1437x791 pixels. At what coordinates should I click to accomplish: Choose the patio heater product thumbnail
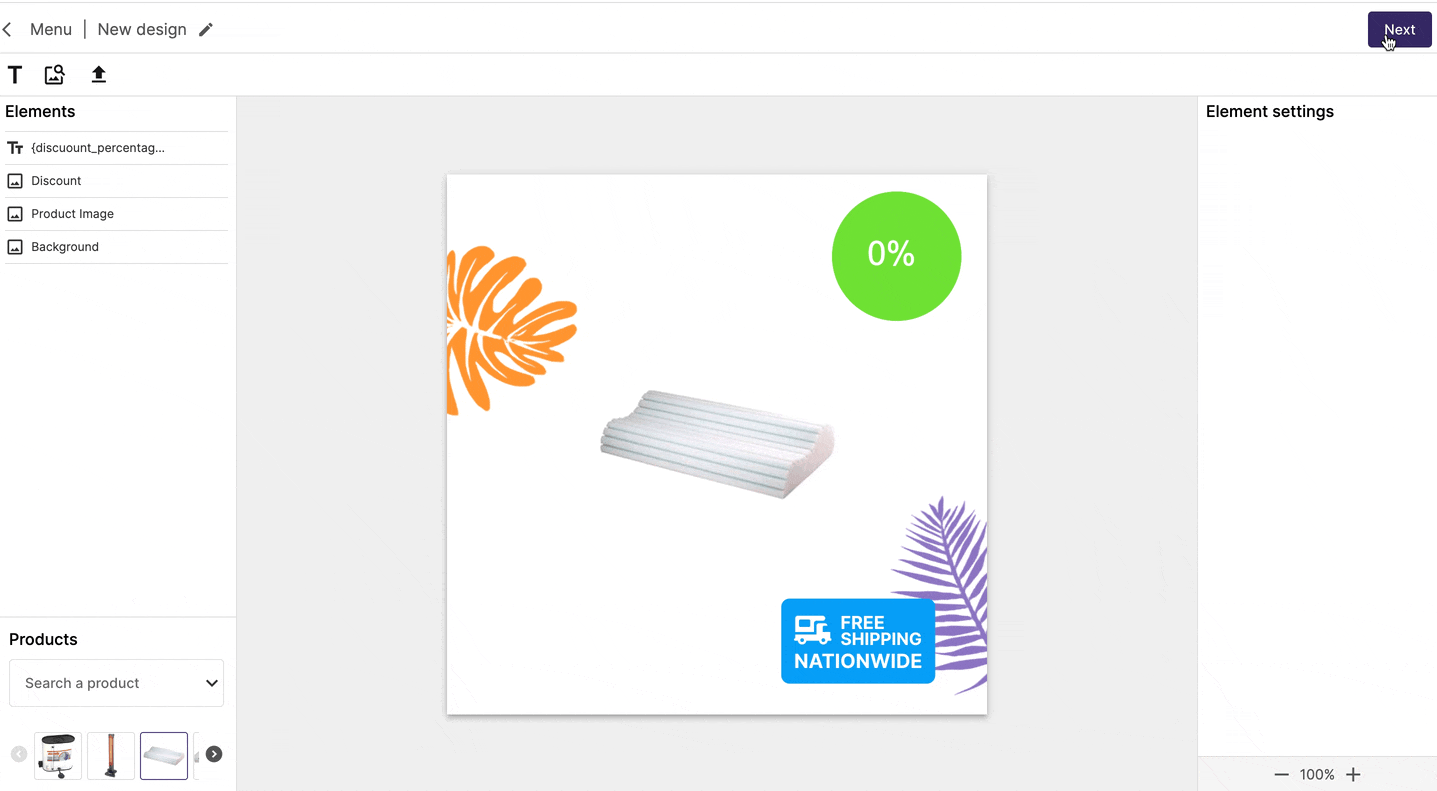(111, 755)
